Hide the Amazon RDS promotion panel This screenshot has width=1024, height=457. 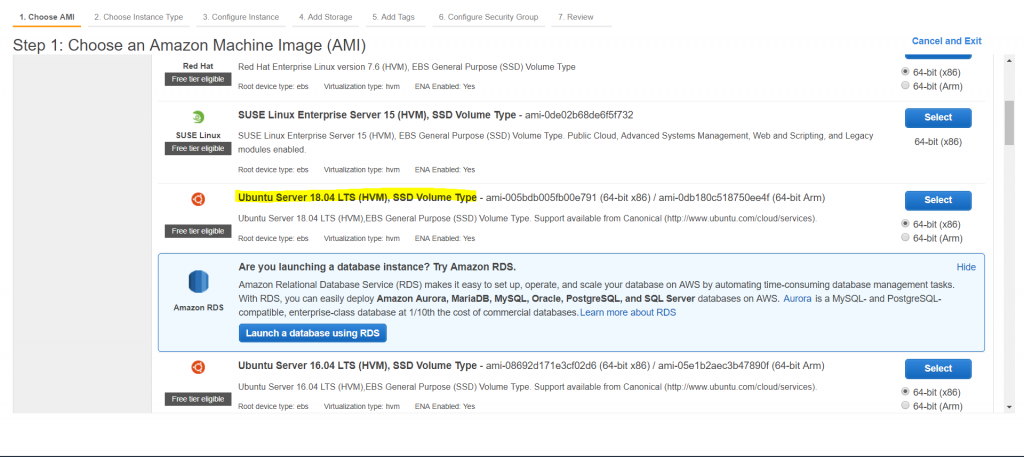point(966,267)
